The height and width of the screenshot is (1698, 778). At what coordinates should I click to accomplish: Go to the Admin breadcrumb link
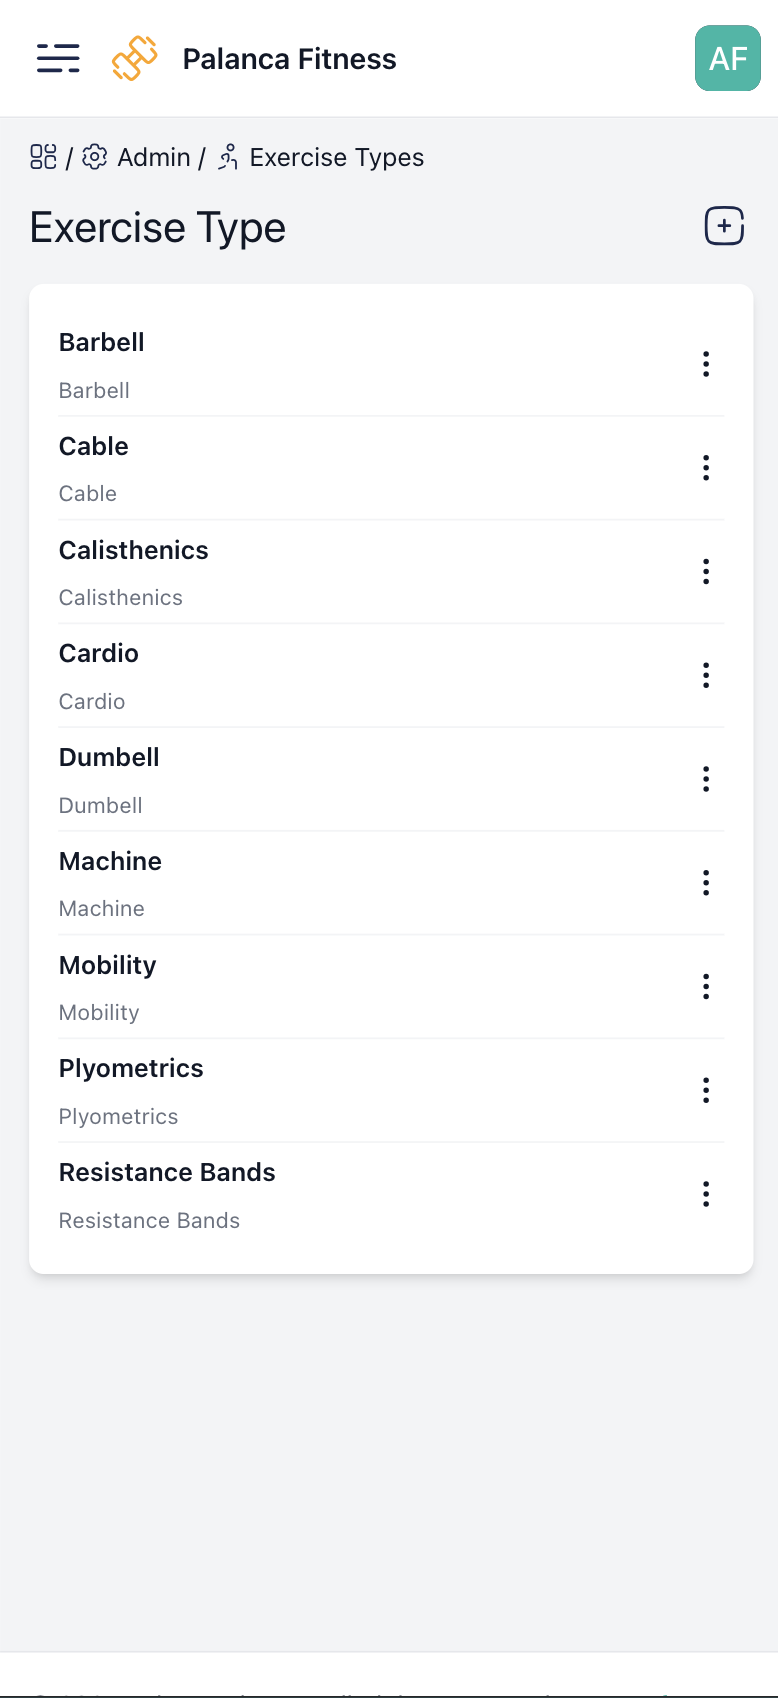tap(154, 157)
